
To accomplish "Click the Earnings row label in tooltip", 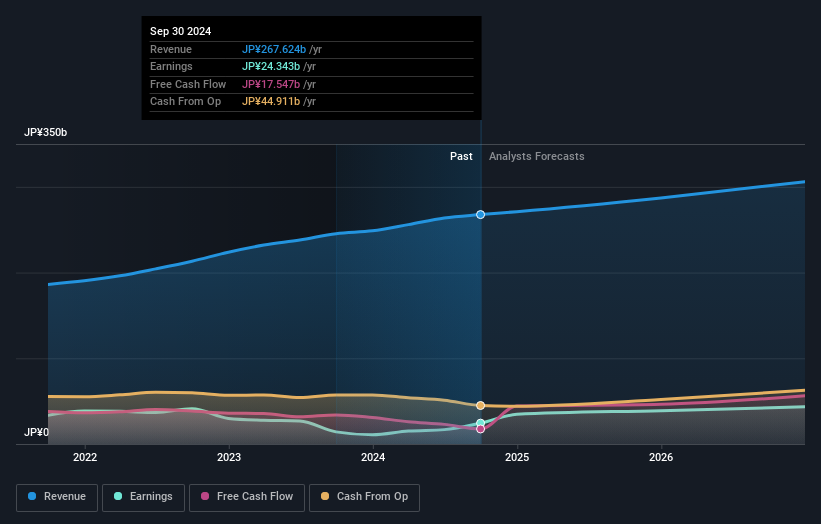I will (x=171, y=66).
